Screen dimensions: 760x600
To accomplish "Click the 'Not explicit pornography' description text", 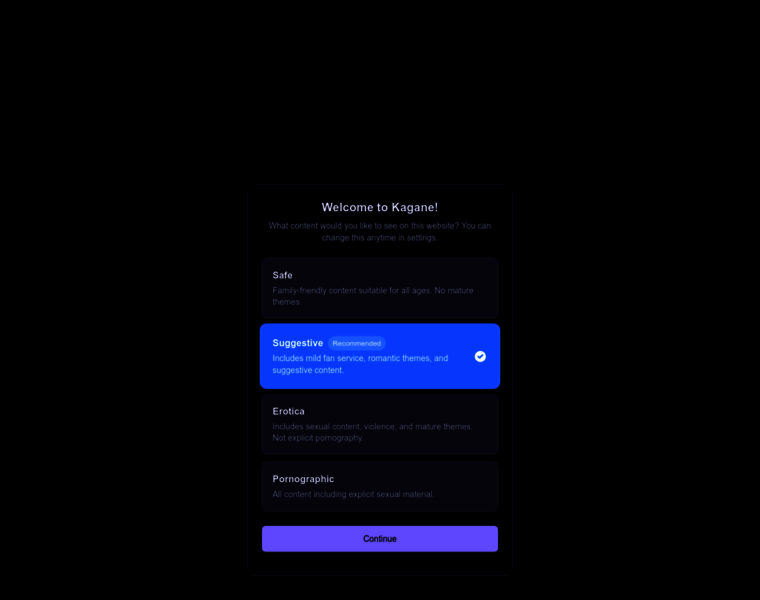I will (x=317, y=438).
